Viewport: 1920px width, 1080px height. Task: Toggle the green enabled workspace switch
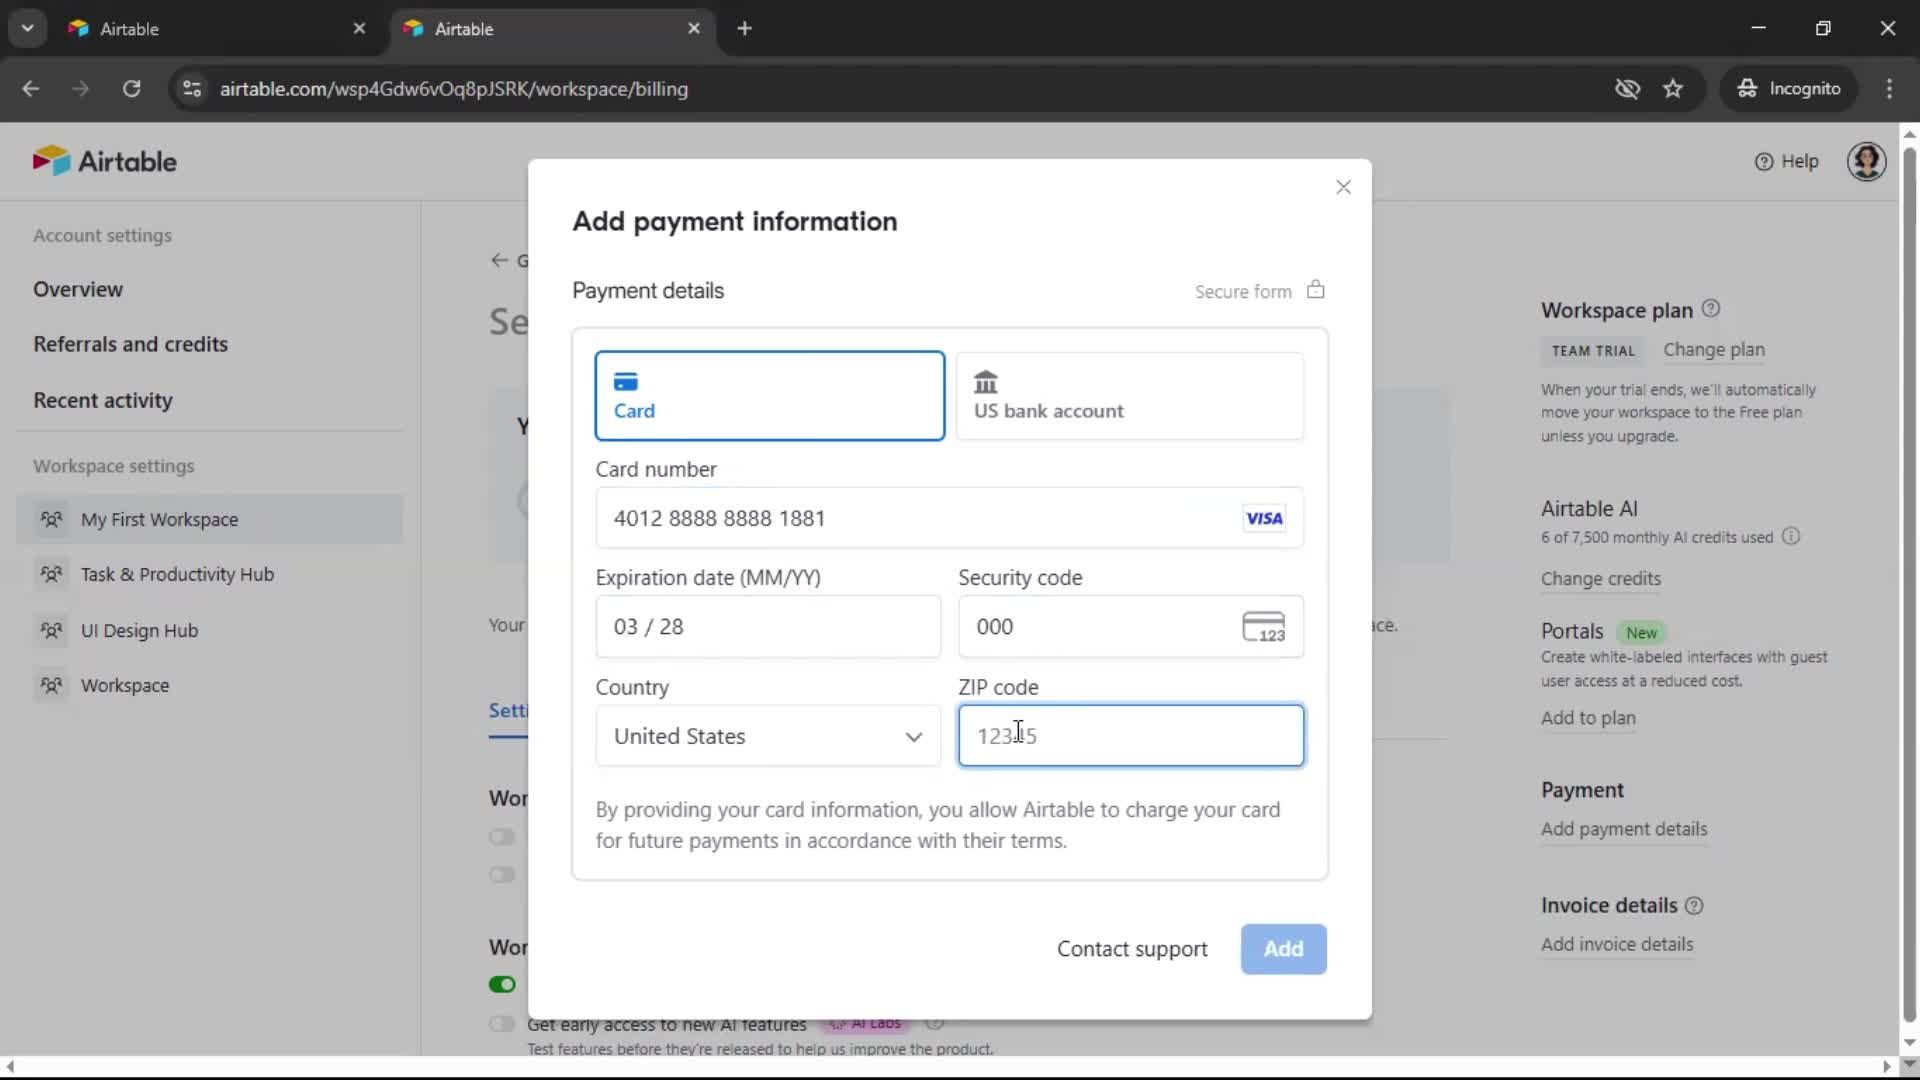(502, 984)
